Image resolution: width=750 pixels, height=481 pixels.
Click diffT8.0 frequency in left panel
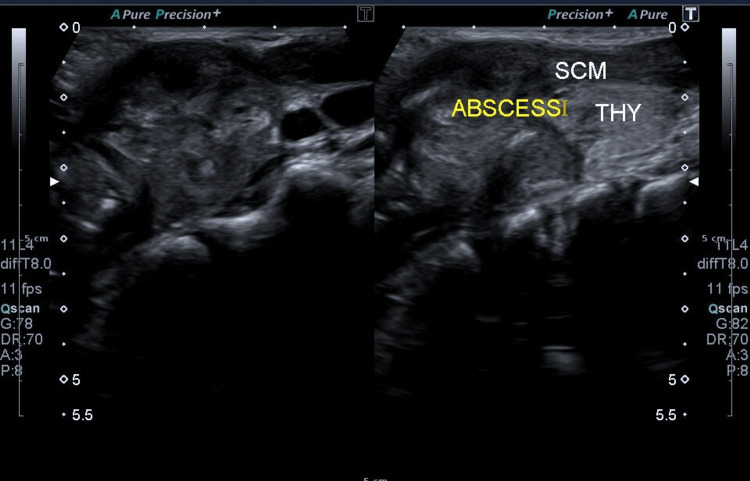point(26,263)
